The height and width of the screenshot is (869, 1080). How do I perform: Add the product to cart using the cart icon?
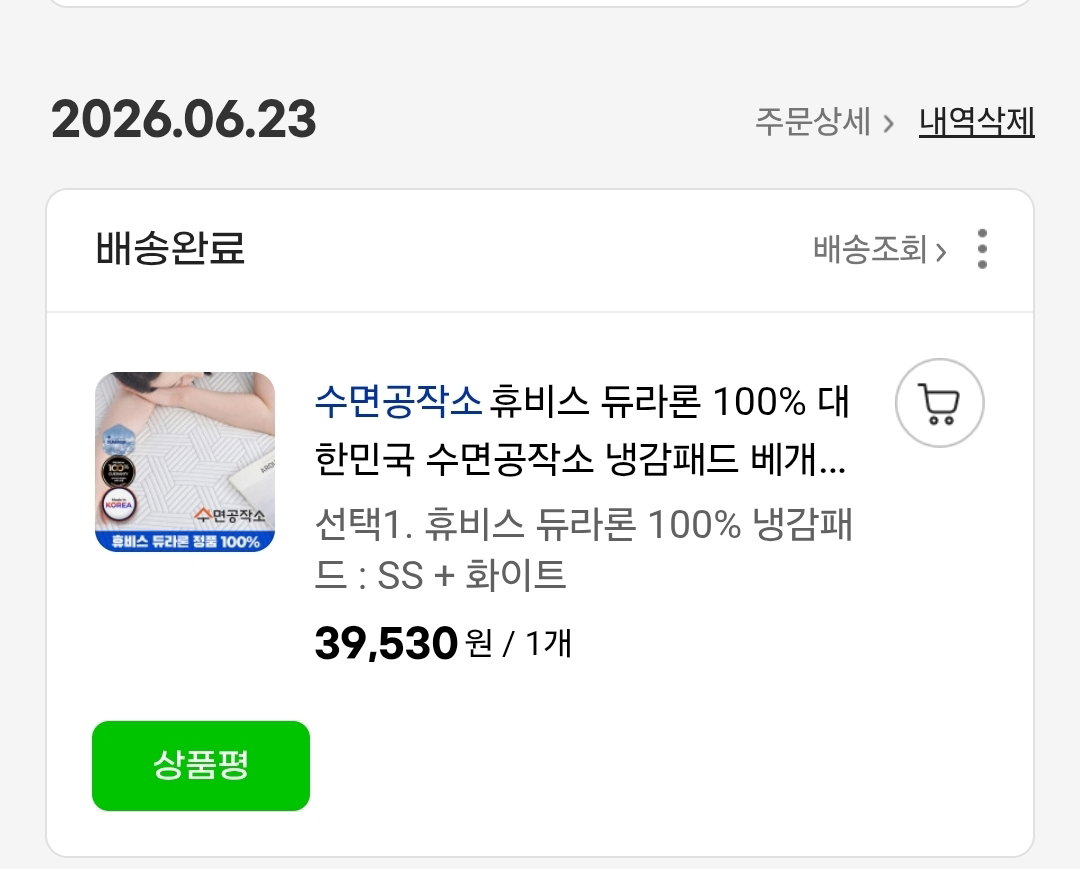tap(939, 403)
